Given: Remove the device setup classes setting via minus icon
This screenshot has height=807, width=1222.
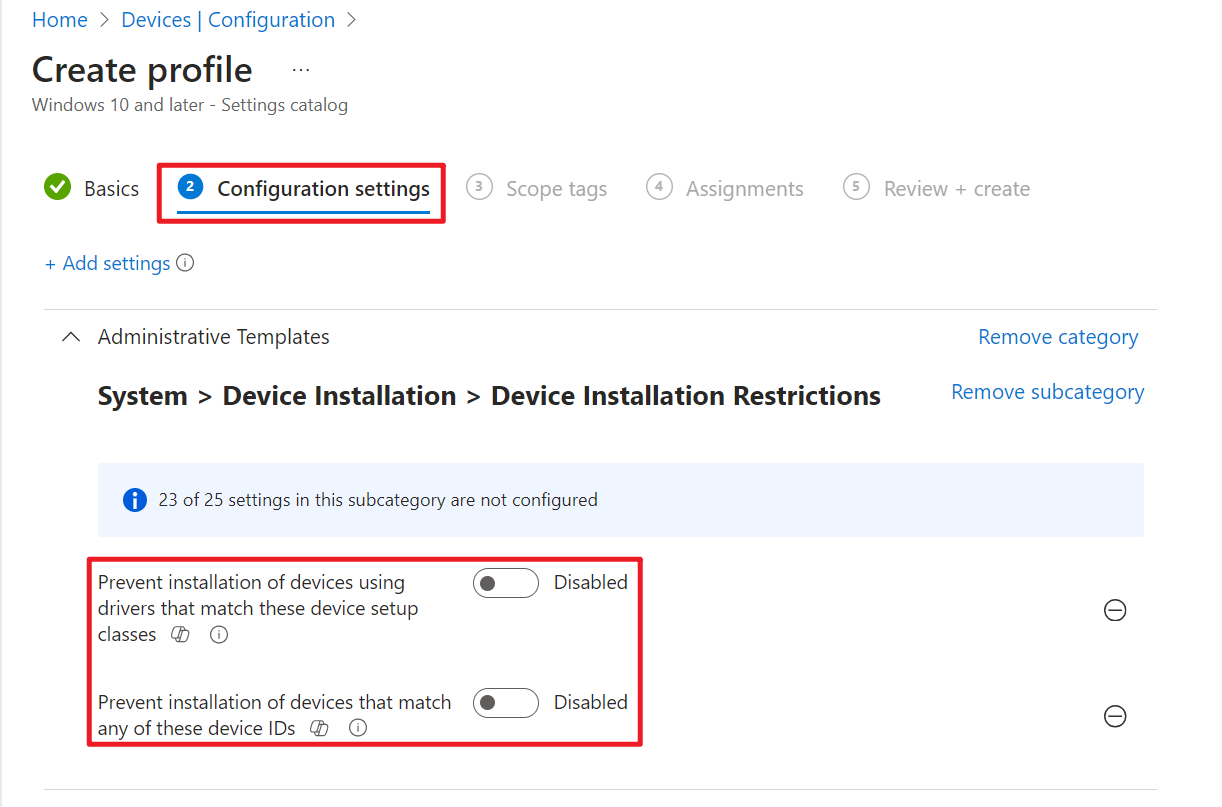Looking at the screenshot, I should point(1115,610).
